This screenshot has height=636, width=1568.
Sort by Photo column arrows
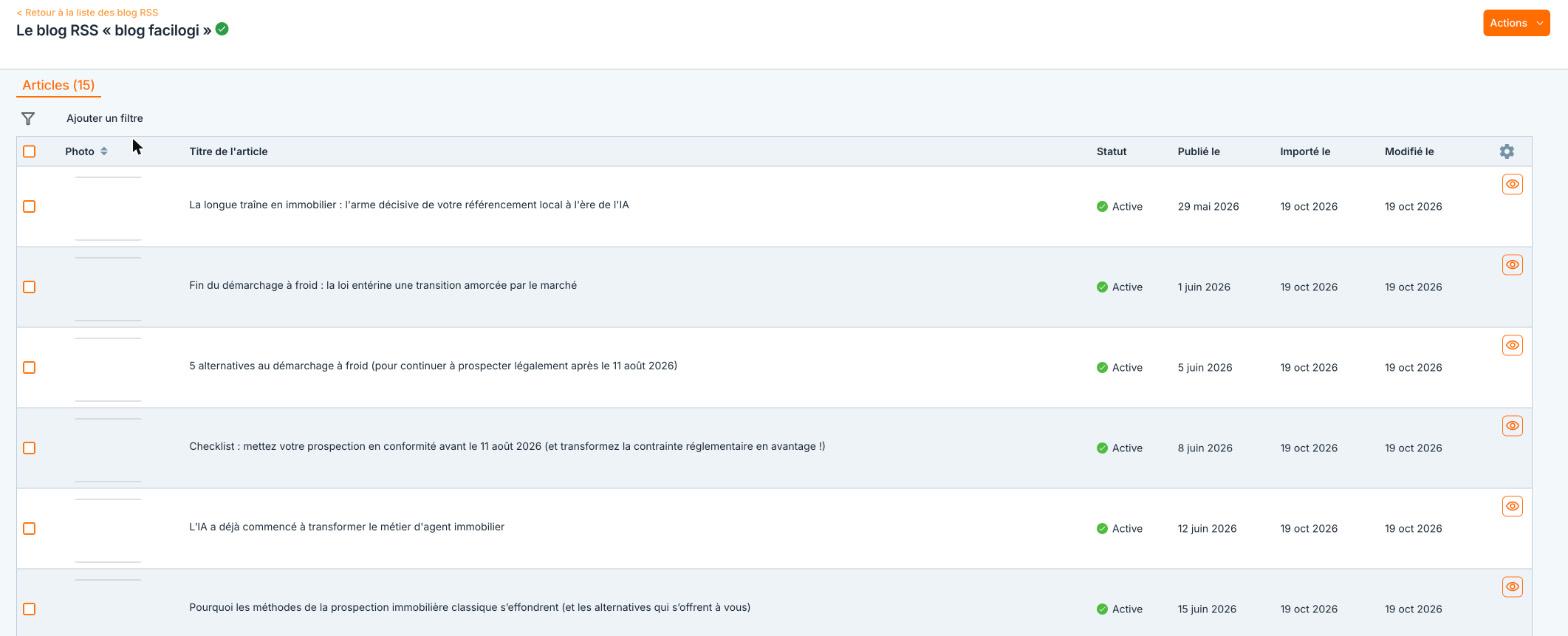103,151
